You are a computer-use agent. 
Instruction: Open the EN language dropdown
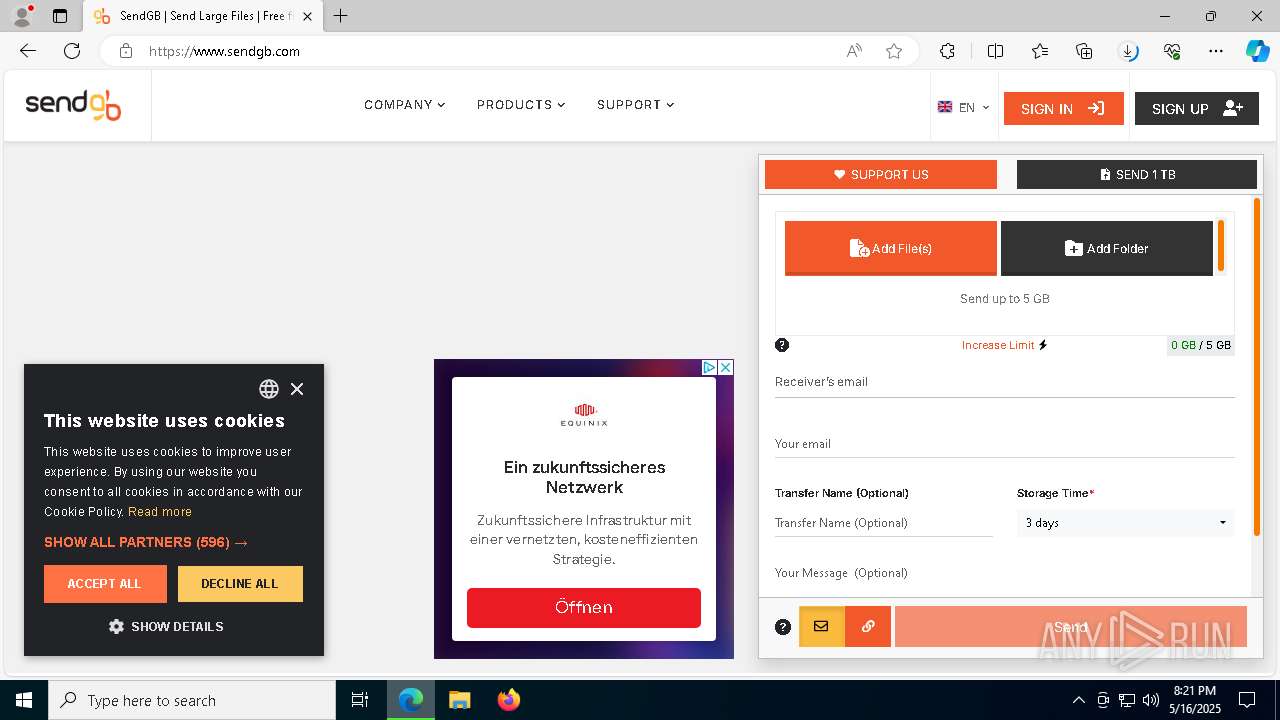point(964,108)
